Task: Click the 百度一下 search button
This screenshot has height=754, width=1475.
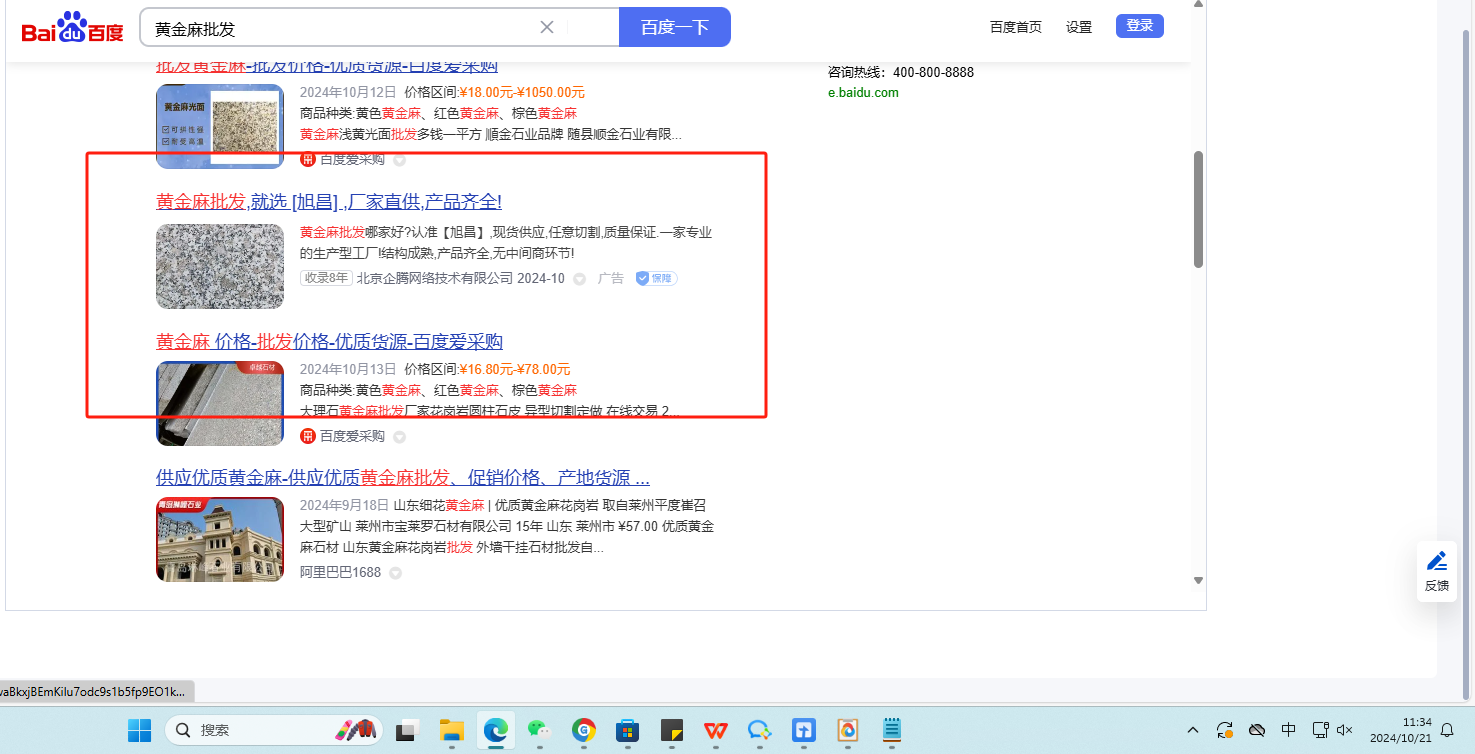Action: pyautogui.click(x=674, y=27)
